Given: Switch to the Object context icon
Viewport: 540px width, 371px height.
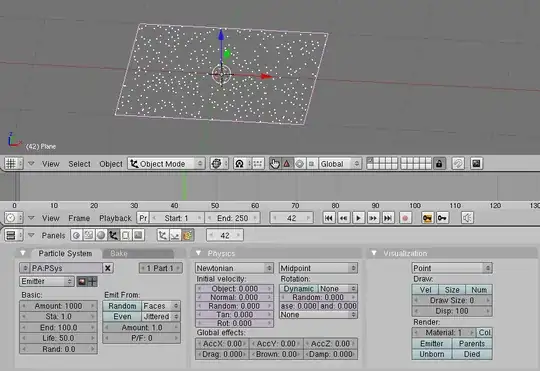Looking at the screenshot, I should point(113,235).
